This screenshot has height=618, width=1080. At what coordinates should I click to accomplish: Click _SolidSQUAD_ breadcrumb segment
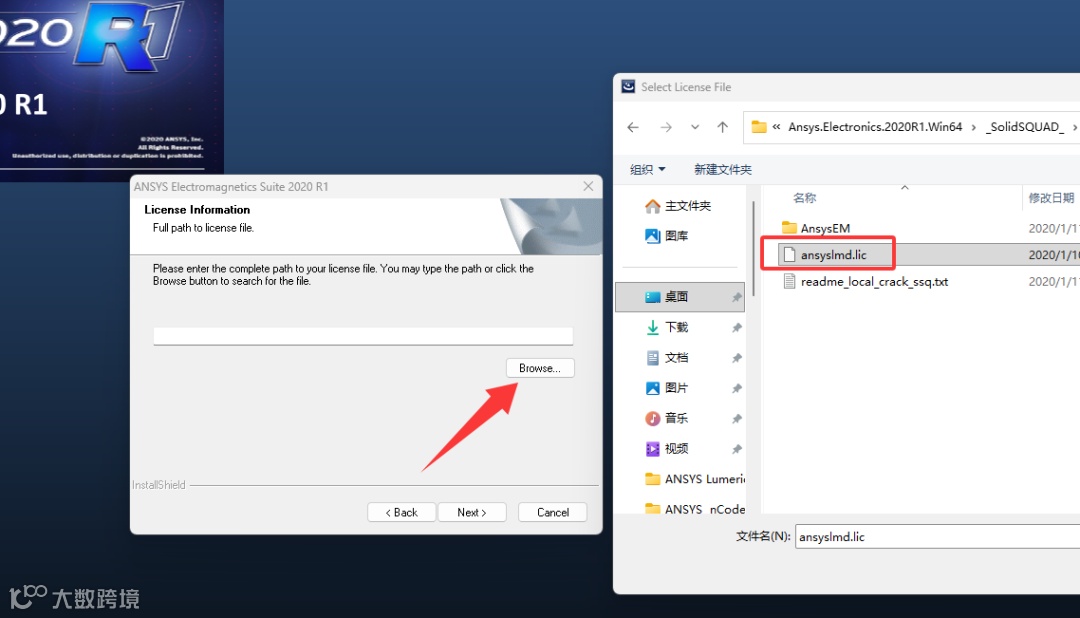click(x=1025, y=127)
